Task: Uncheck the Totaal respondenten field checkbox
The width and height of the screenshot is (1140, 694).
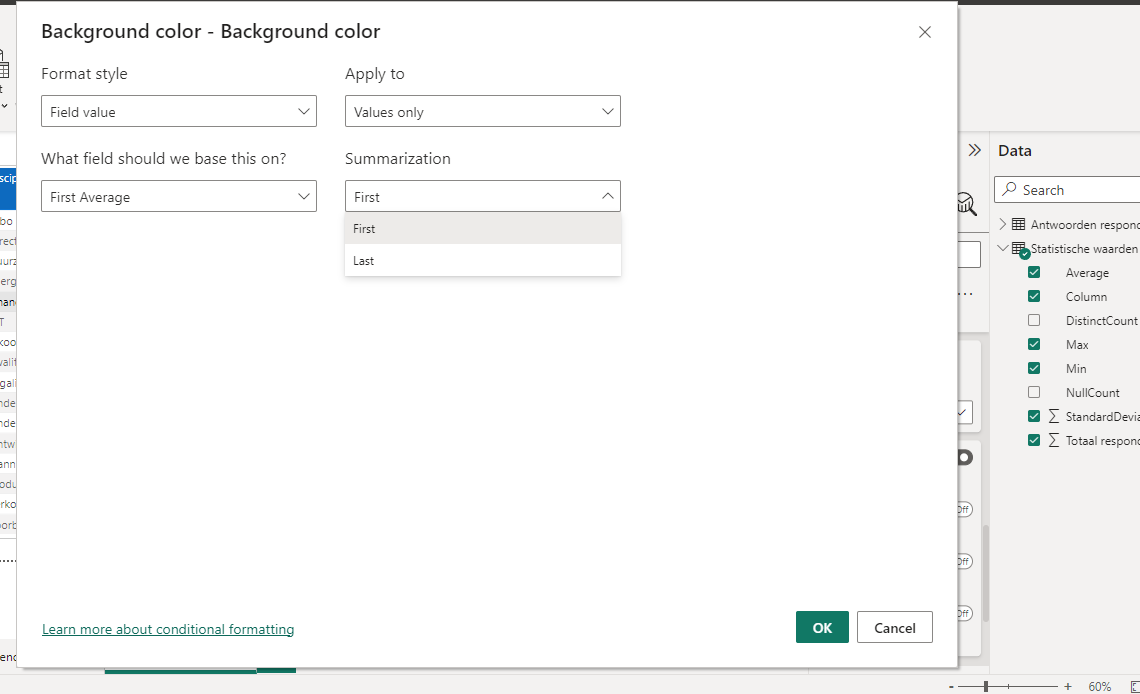Action: [x=1034, y=440]
